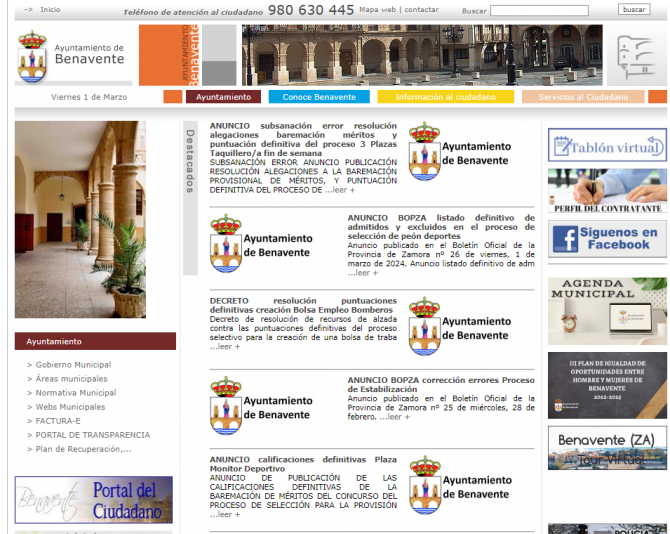670x534 pixels.
Task: Expand Gobierno Municipal in the sidebar
Action: click(x=73, y=365)
